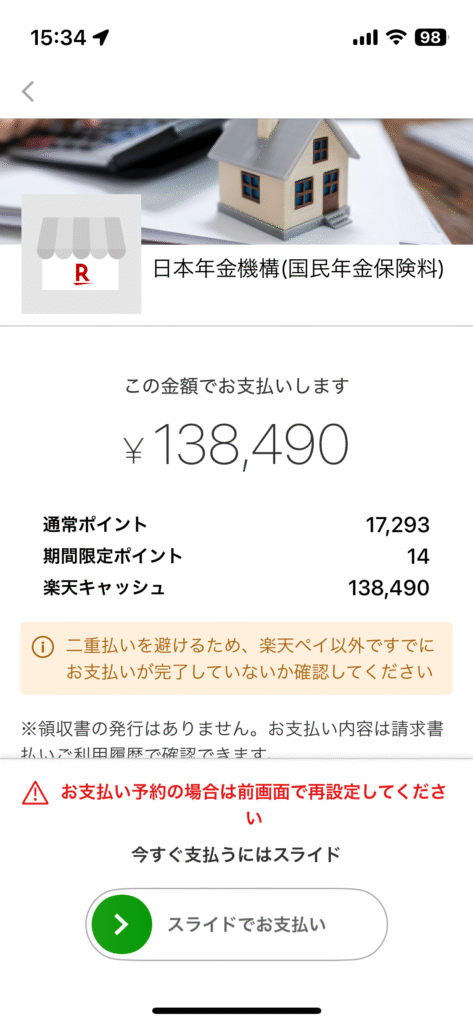Select the 日本年金機構(国民年金保険料) merchant name
Image resolution: width=473 pixels, height=1024 pixels.
[x=298, y=270]
